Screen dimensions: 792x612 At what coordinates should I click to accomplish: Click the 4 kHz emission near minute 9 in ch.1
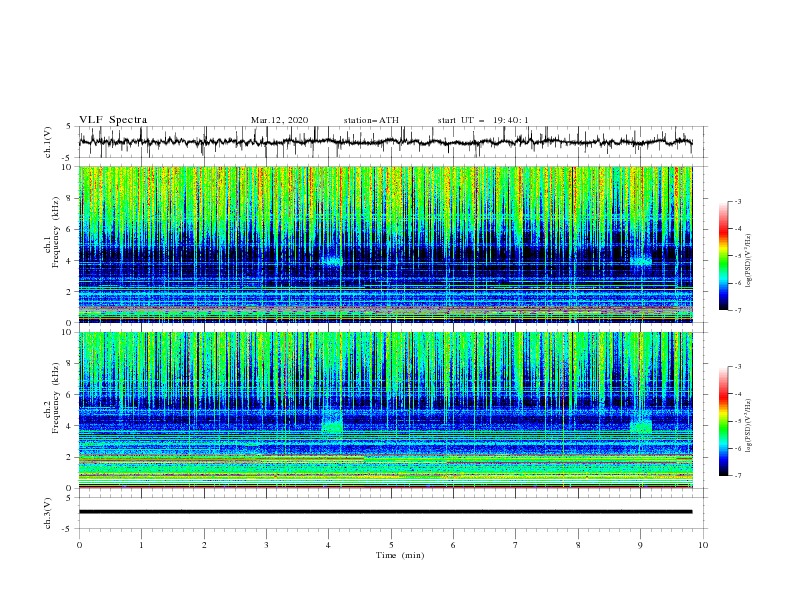[641, 261]
